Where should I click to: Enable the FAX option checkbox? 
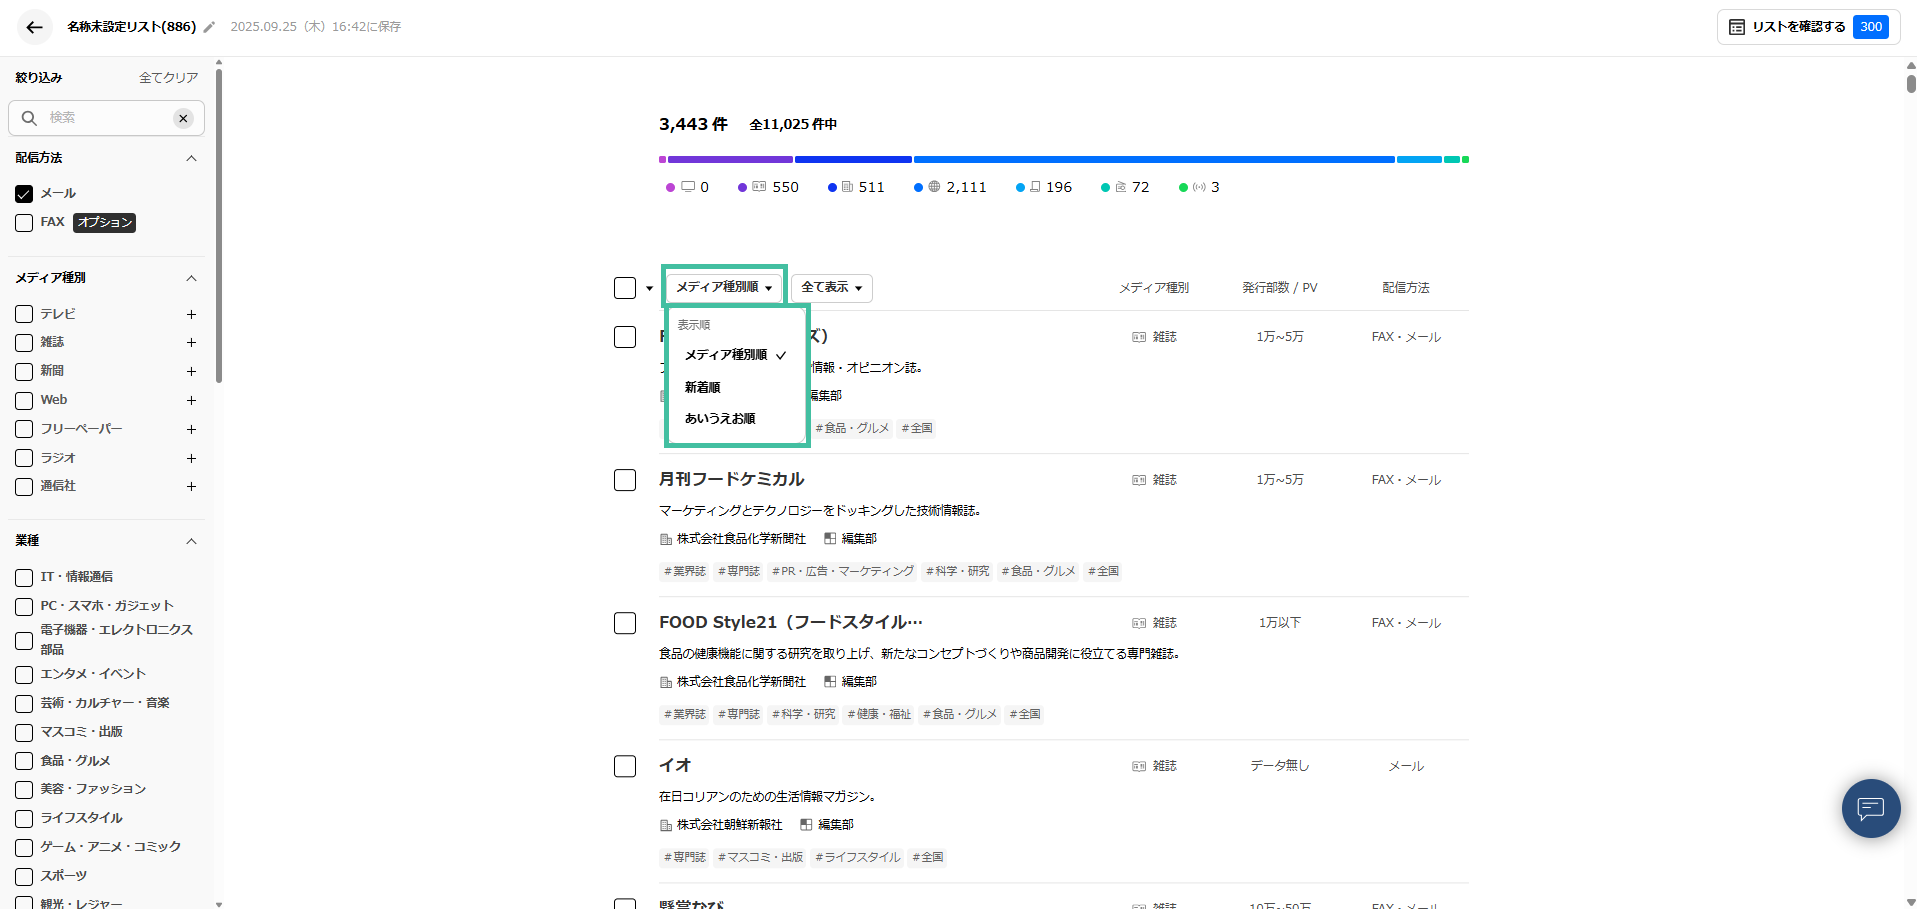click(x=24, y=222)
